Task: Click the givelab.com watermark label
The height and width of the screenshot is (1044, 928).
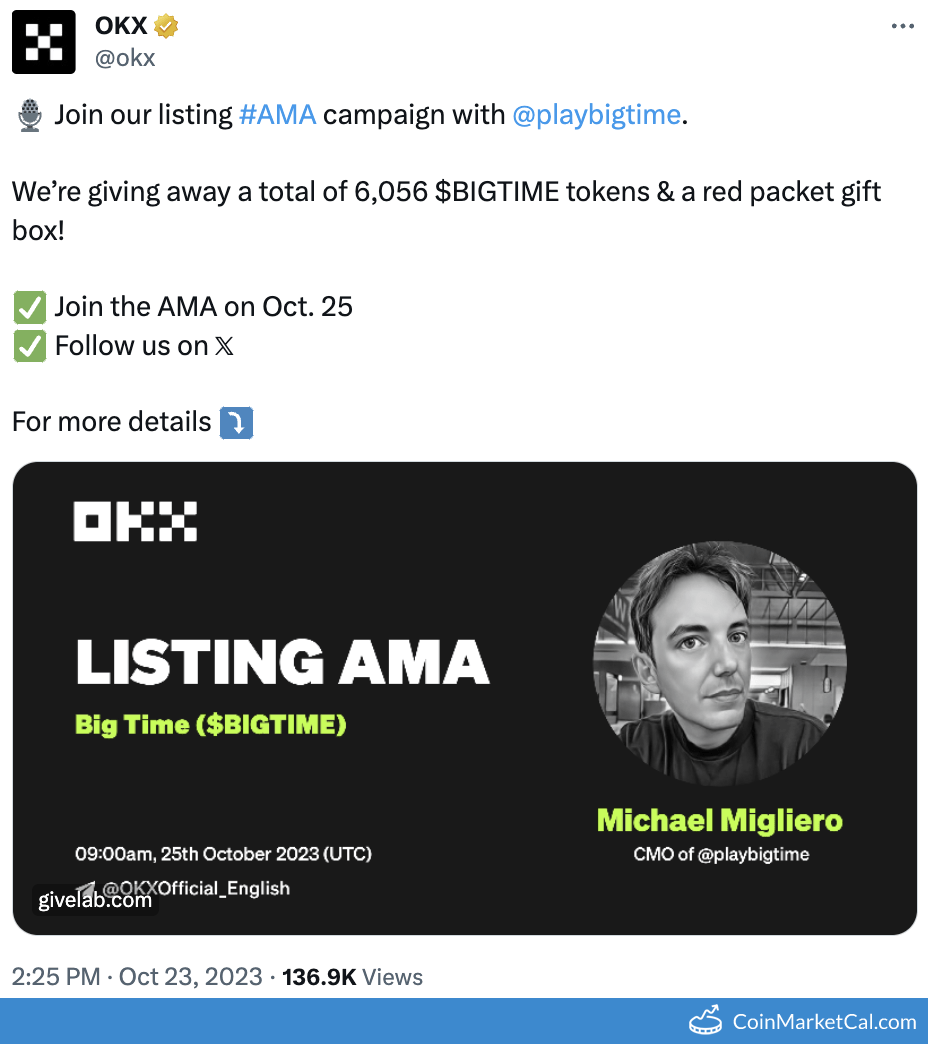Action: 95,900
